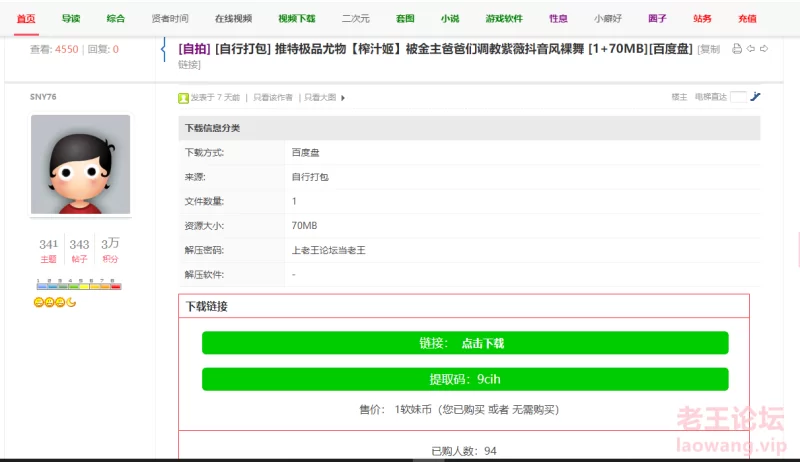This screenshot has width=800, height=462.
Task: Click the 解压密码 label
Action: coord(204,250)
